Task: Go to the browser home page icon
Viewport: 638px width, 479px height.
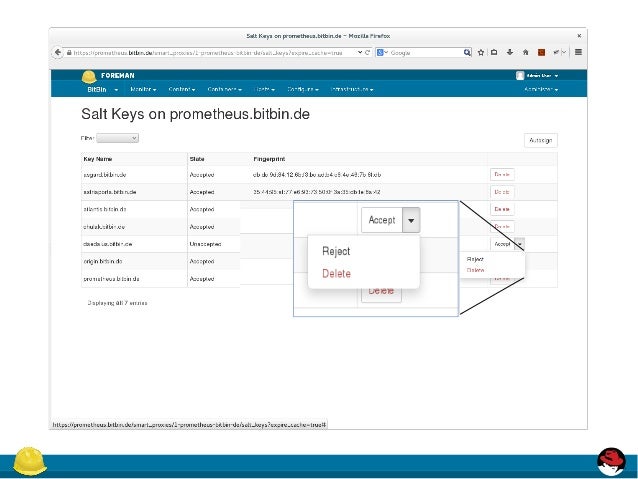Action: pos(525,52)
